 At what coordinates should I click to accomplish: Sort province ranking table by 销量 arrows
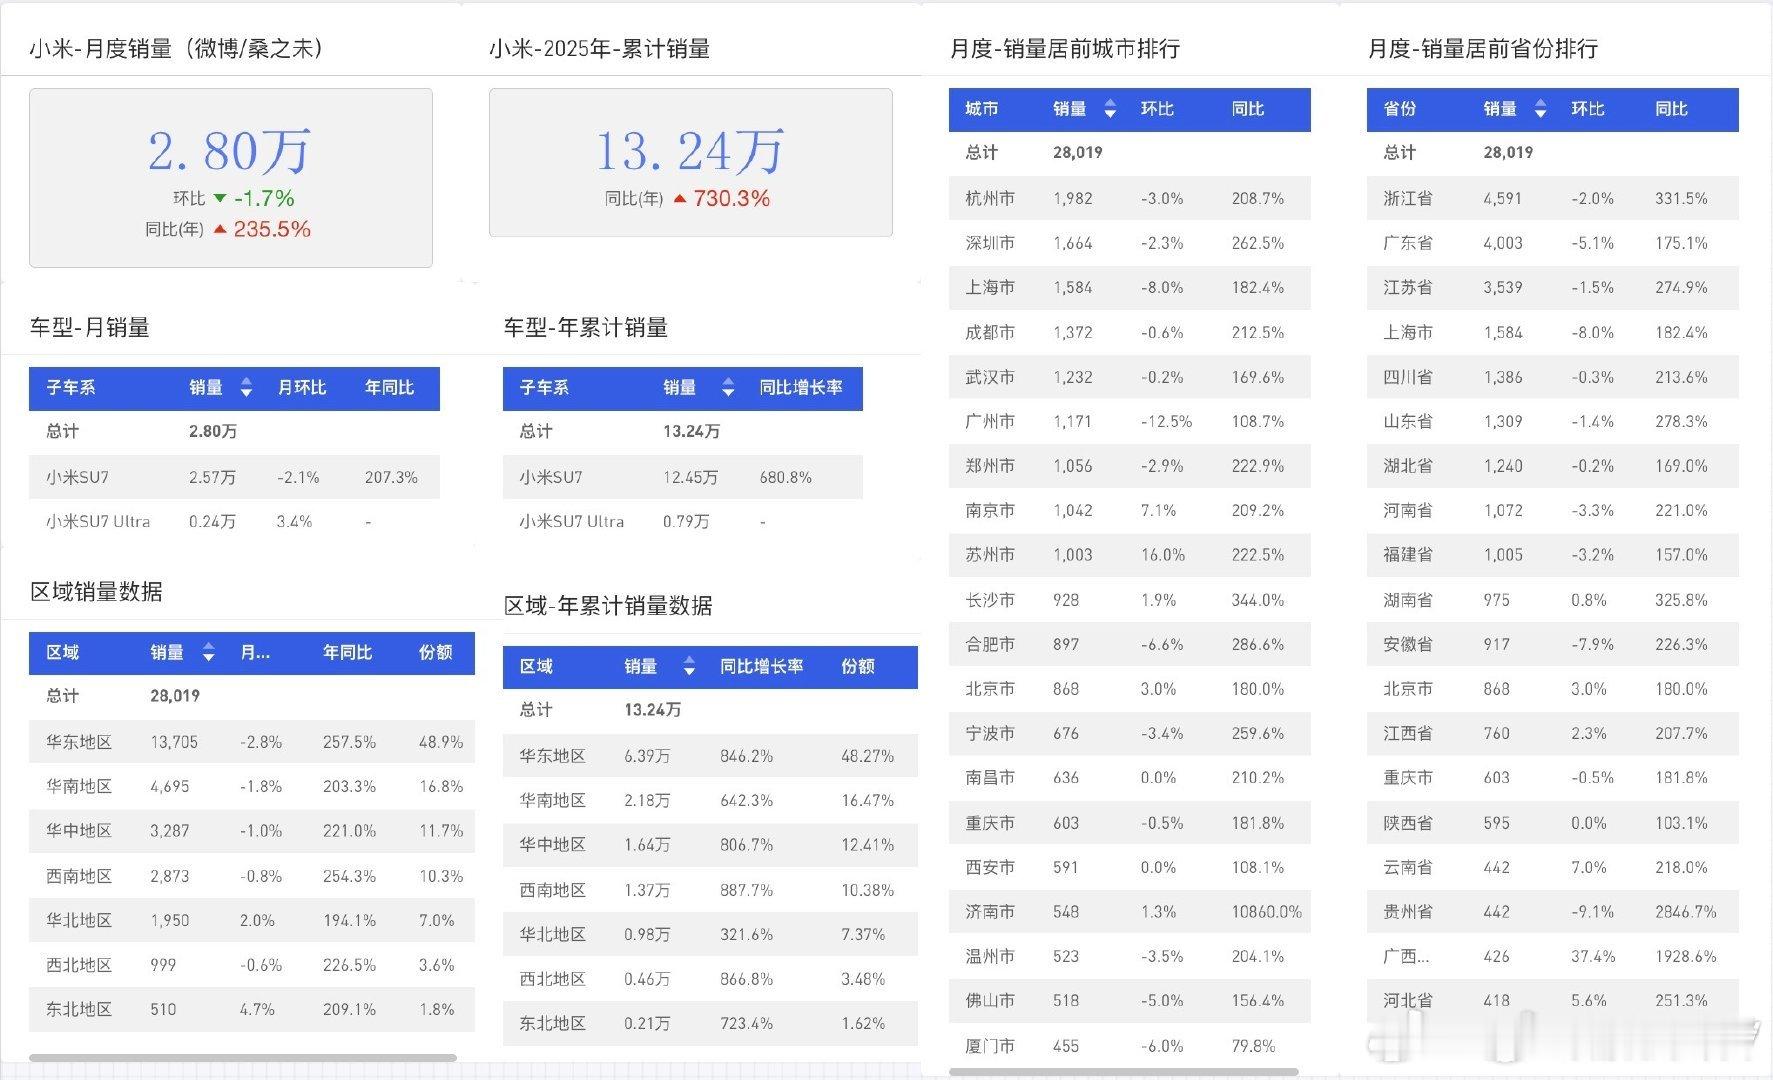(x=1540, y=109)
